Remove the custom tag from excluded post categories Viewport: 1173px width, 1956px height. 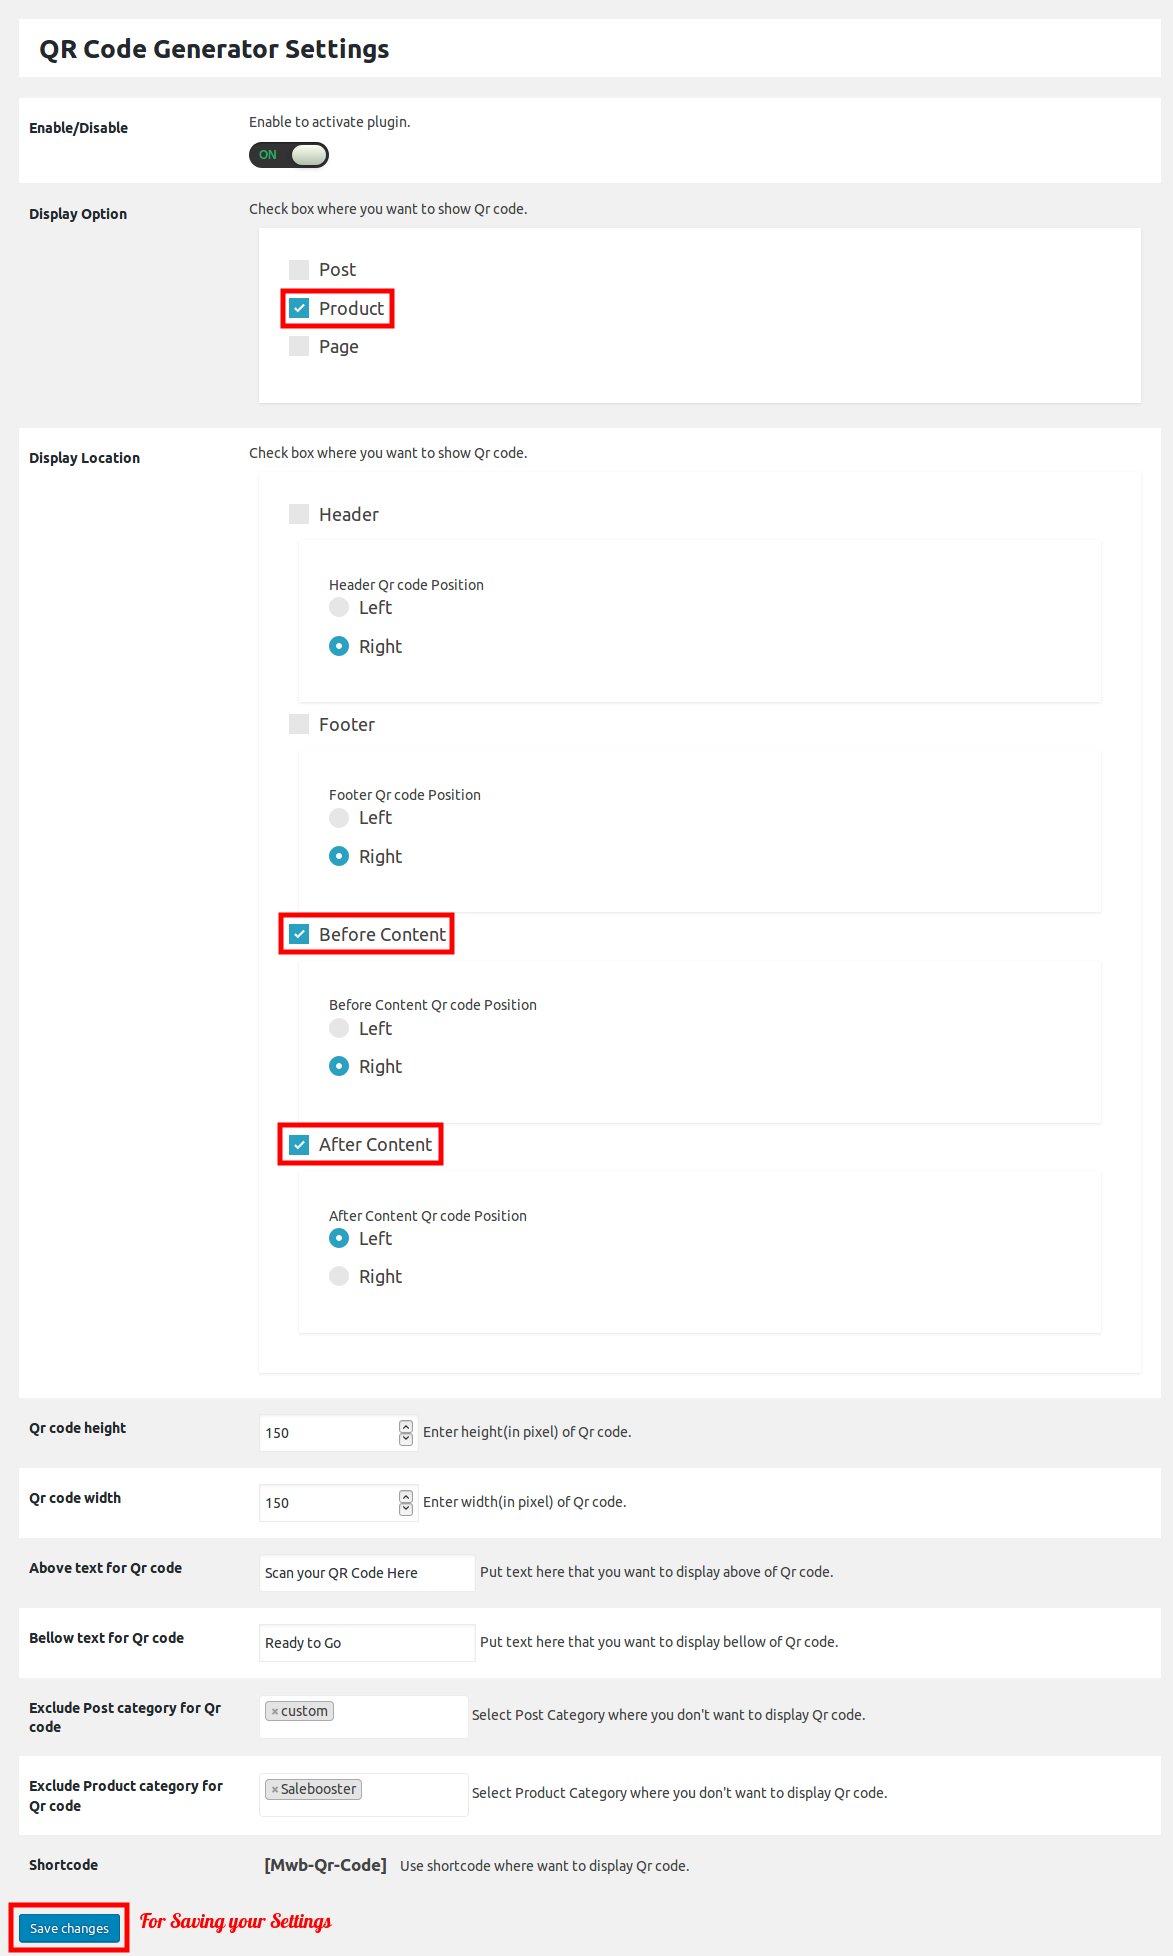(275, 1711)
